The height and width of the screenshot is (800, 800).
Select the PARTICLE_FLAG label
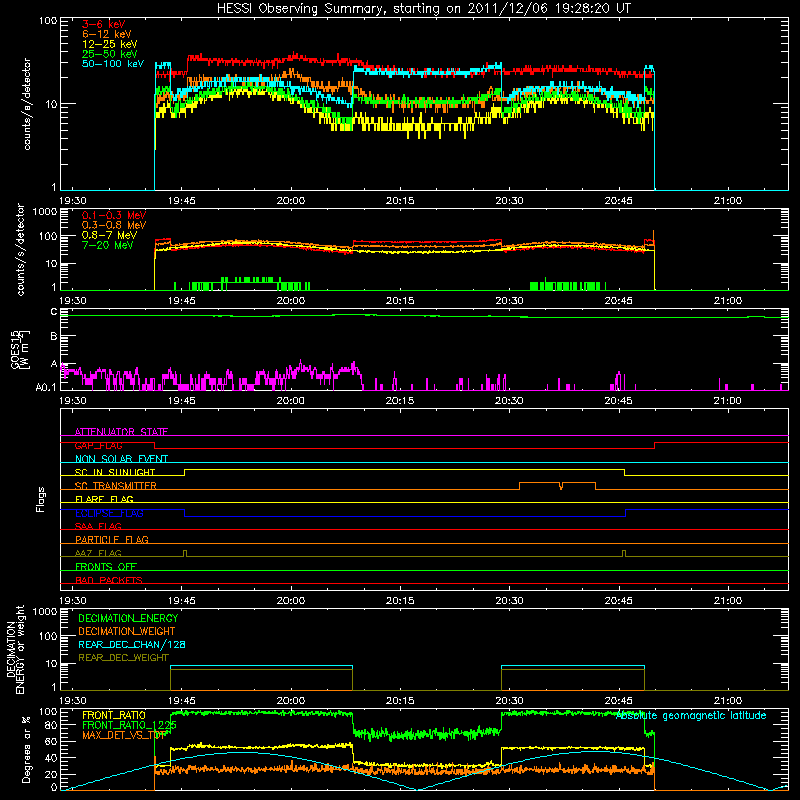tap(112, 539)
